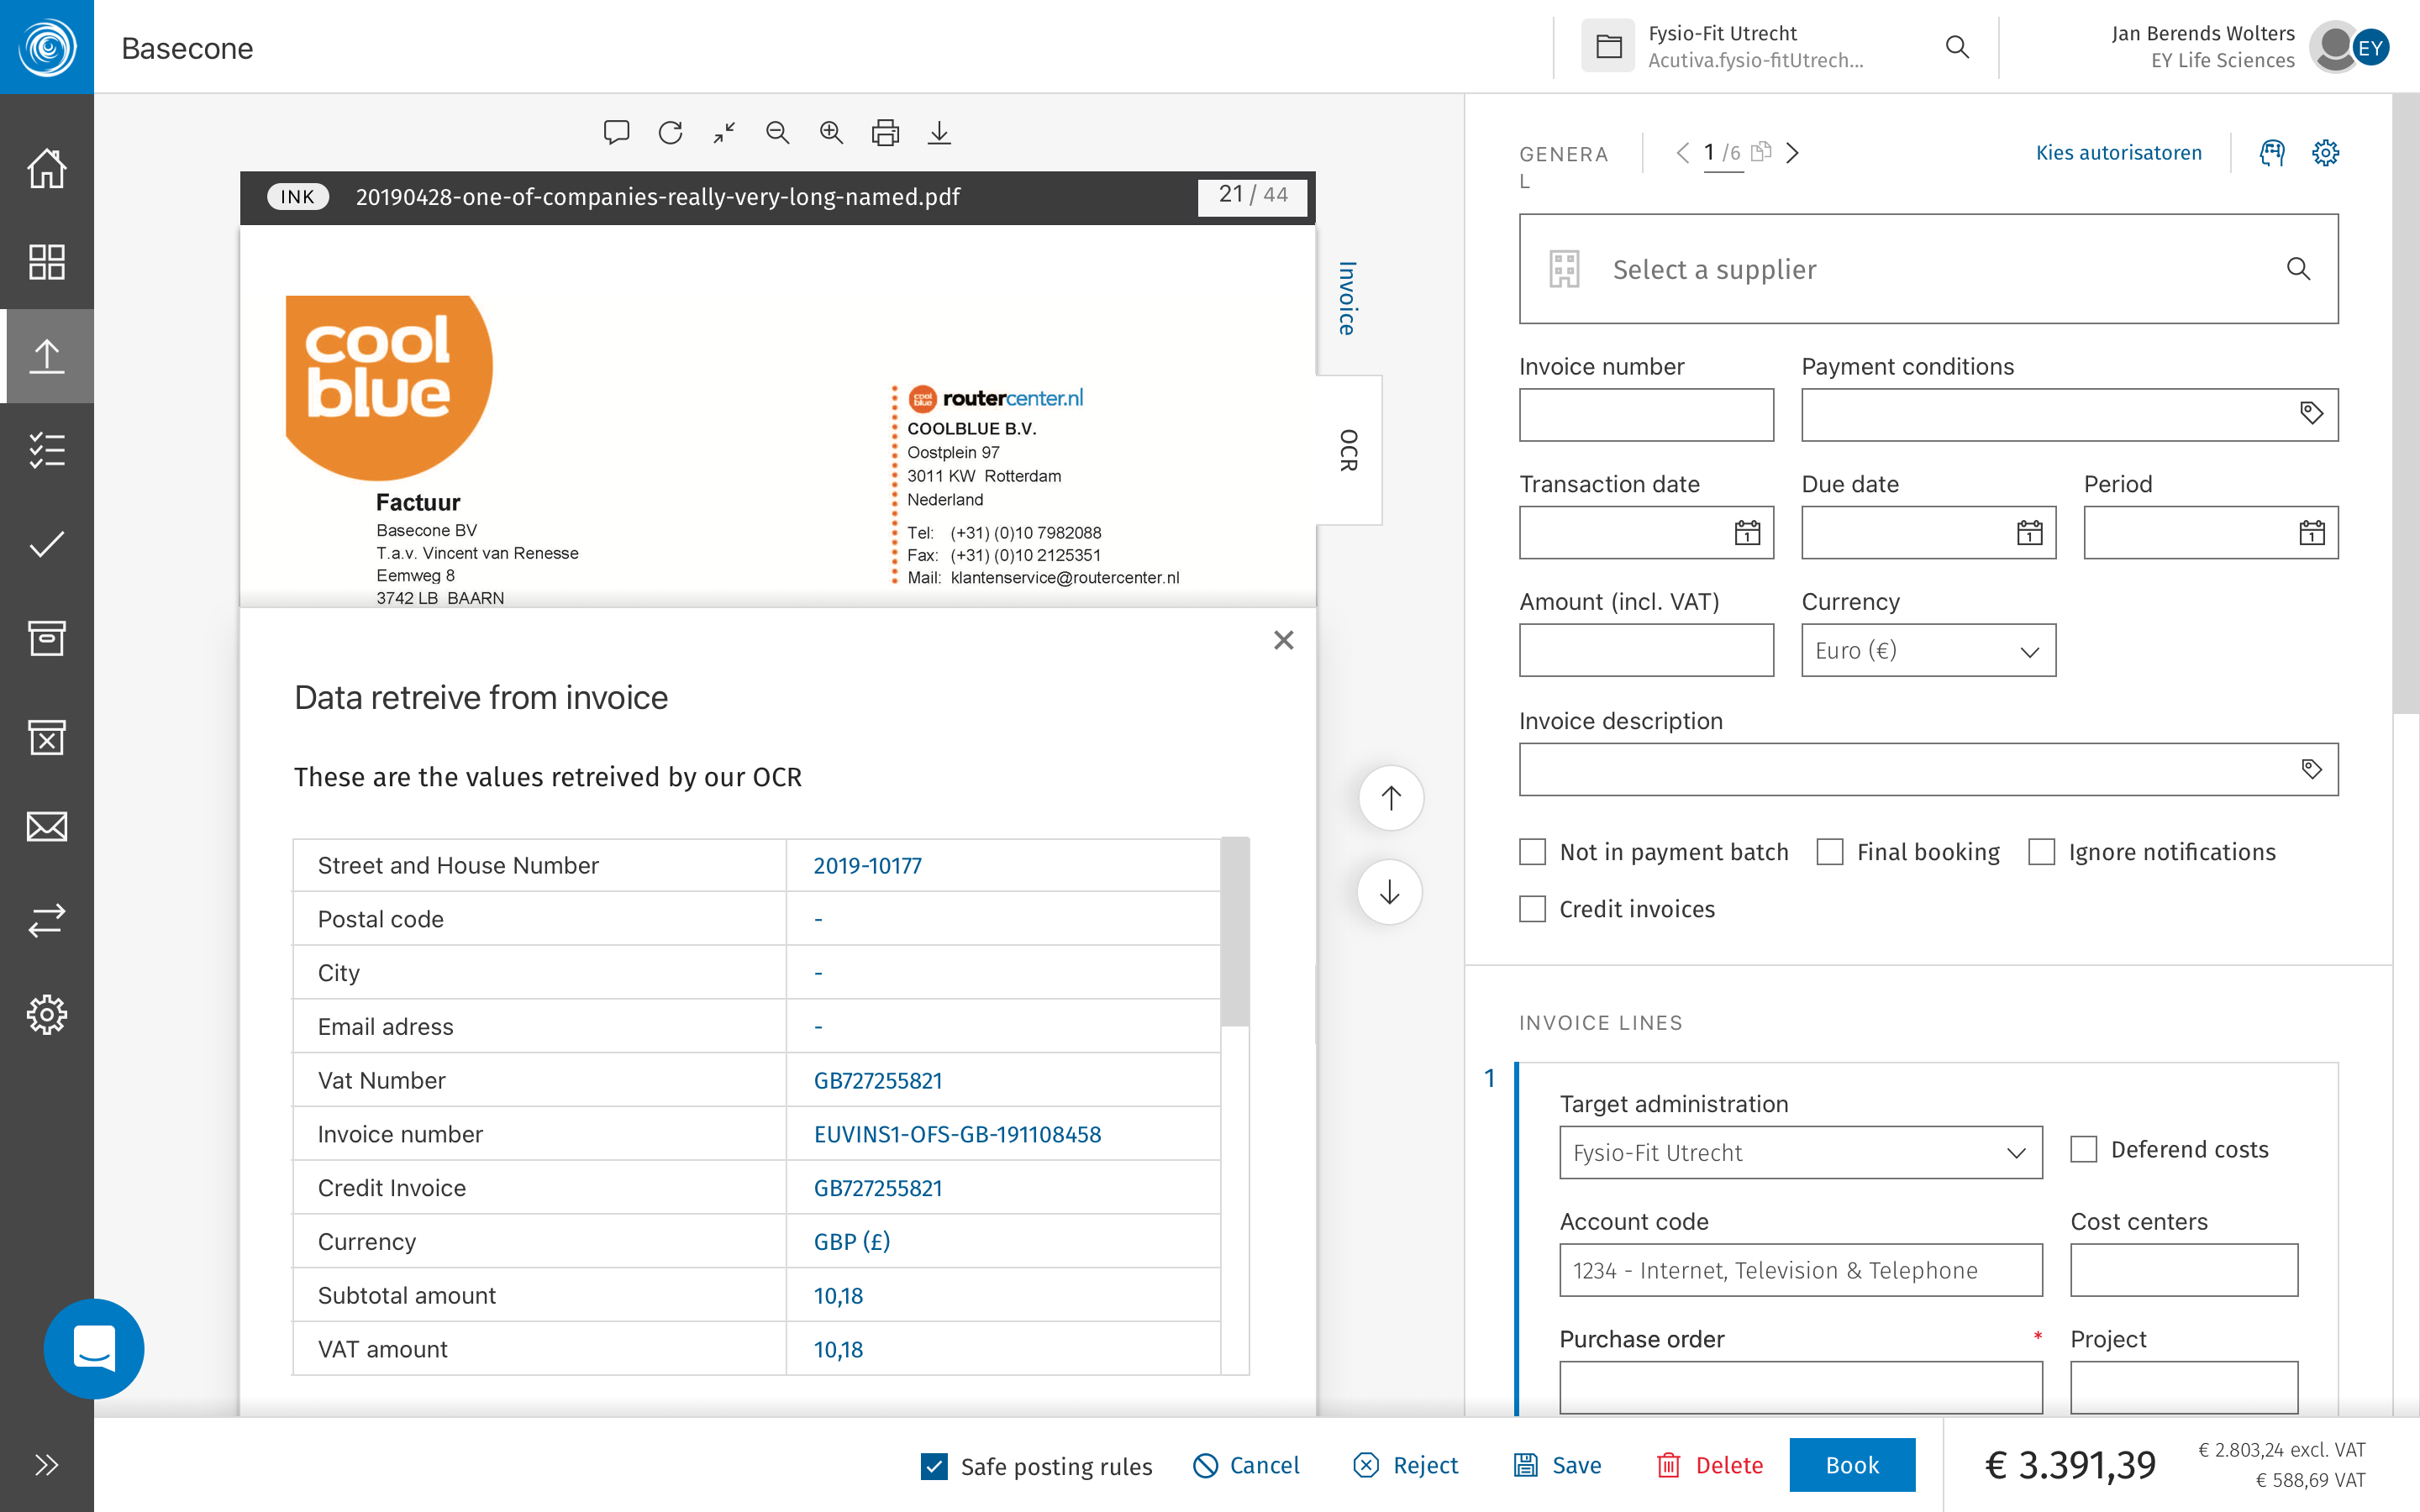Zoom in on the document
The image size is (2420, 1512).
(x=832, y=133)
